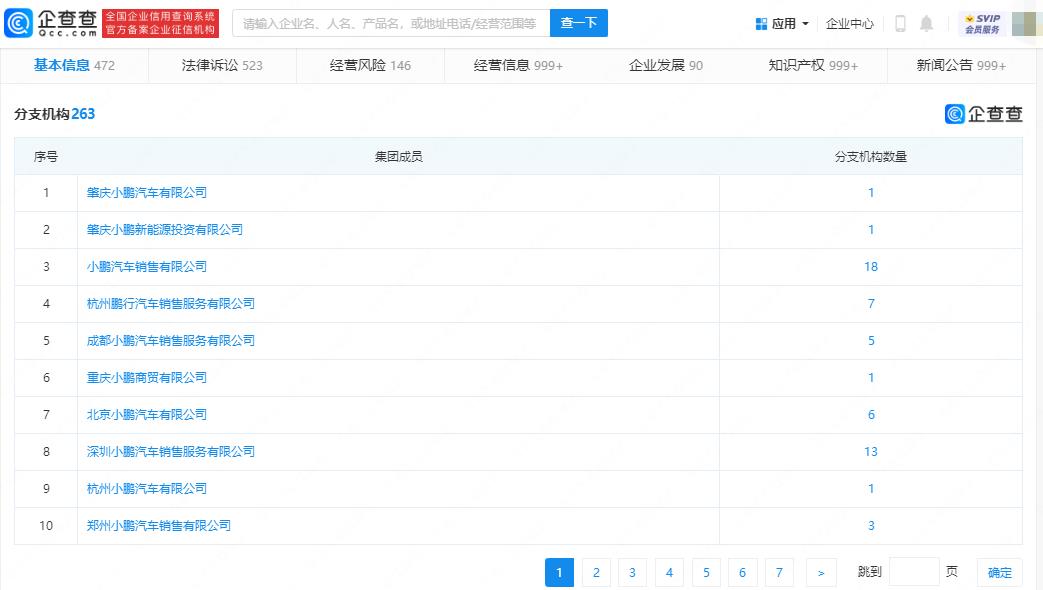Click the 分支机构 263 section title
Image resolution: width=1043 pixels, height=590 pixels.
(55, 114)
